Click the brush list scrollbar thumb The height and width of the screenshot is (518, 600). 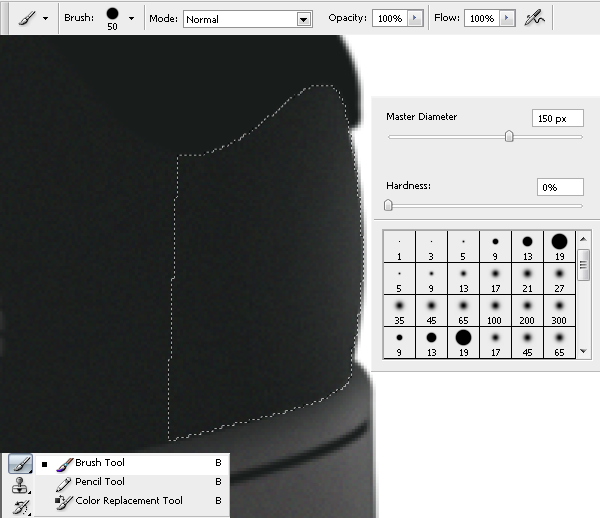584,265
